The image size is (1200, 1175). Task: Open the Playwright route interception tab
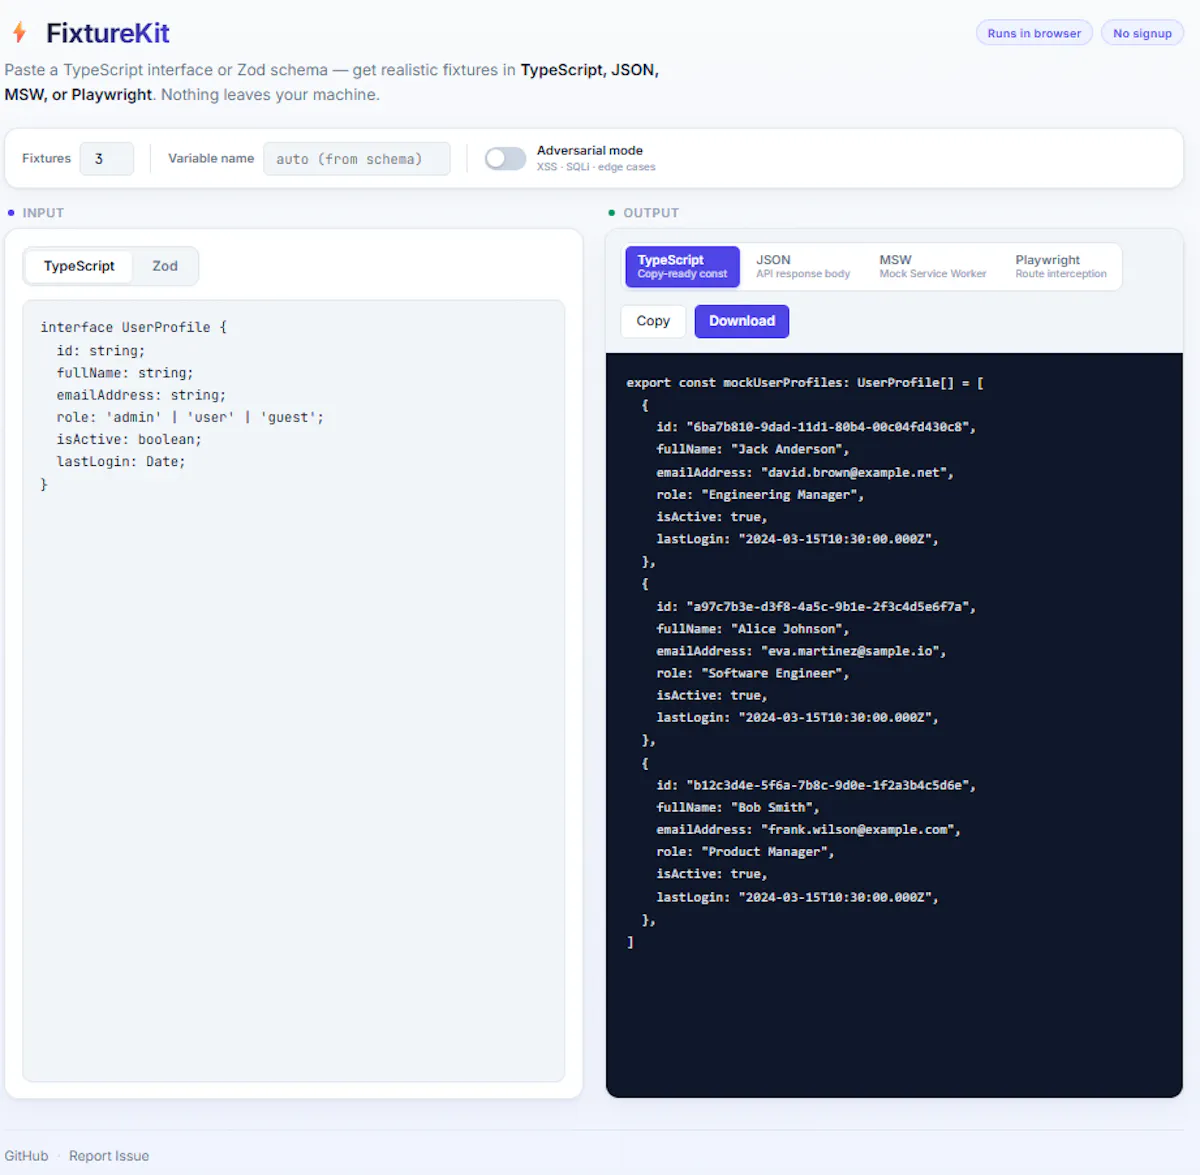(1061, 266)
